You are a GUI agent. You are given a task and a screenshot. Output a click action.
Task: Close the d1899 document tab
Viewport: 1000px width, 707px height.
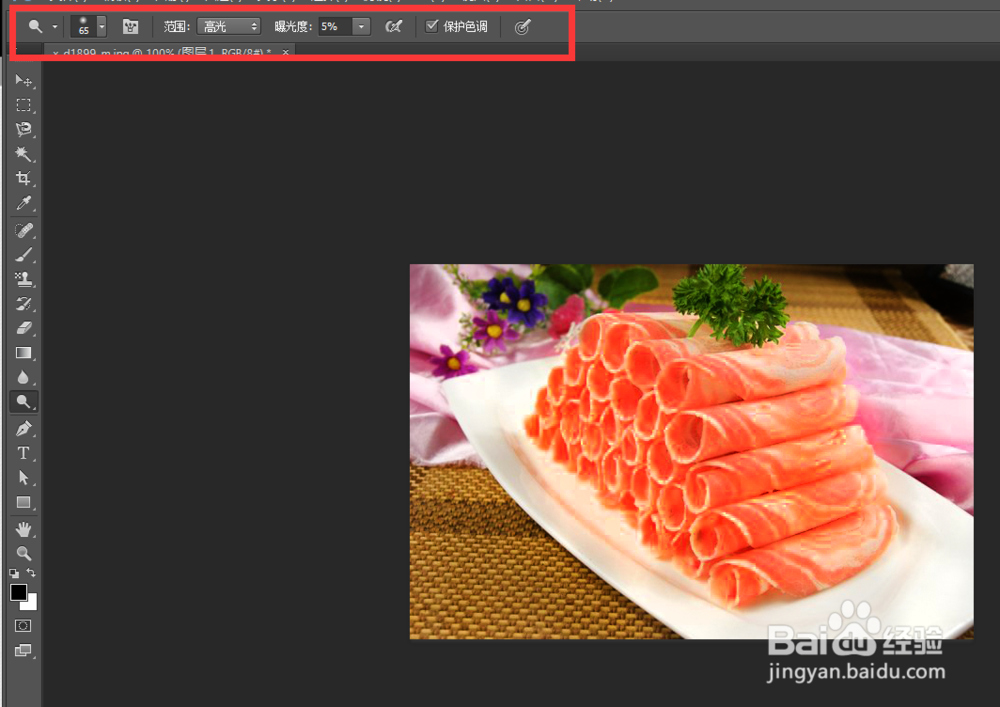tap(286, 52)
